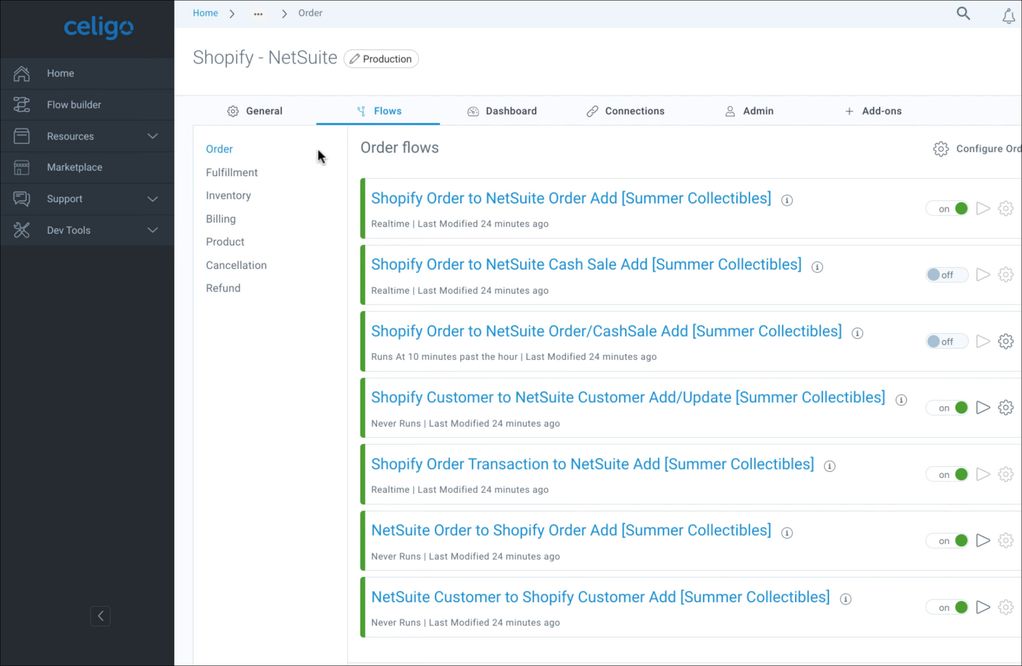Turn off Shopify Customer to NetSuite Customer Add/Update flow
This screenshot has height=666, width=1022.
(x=947, y=408)
